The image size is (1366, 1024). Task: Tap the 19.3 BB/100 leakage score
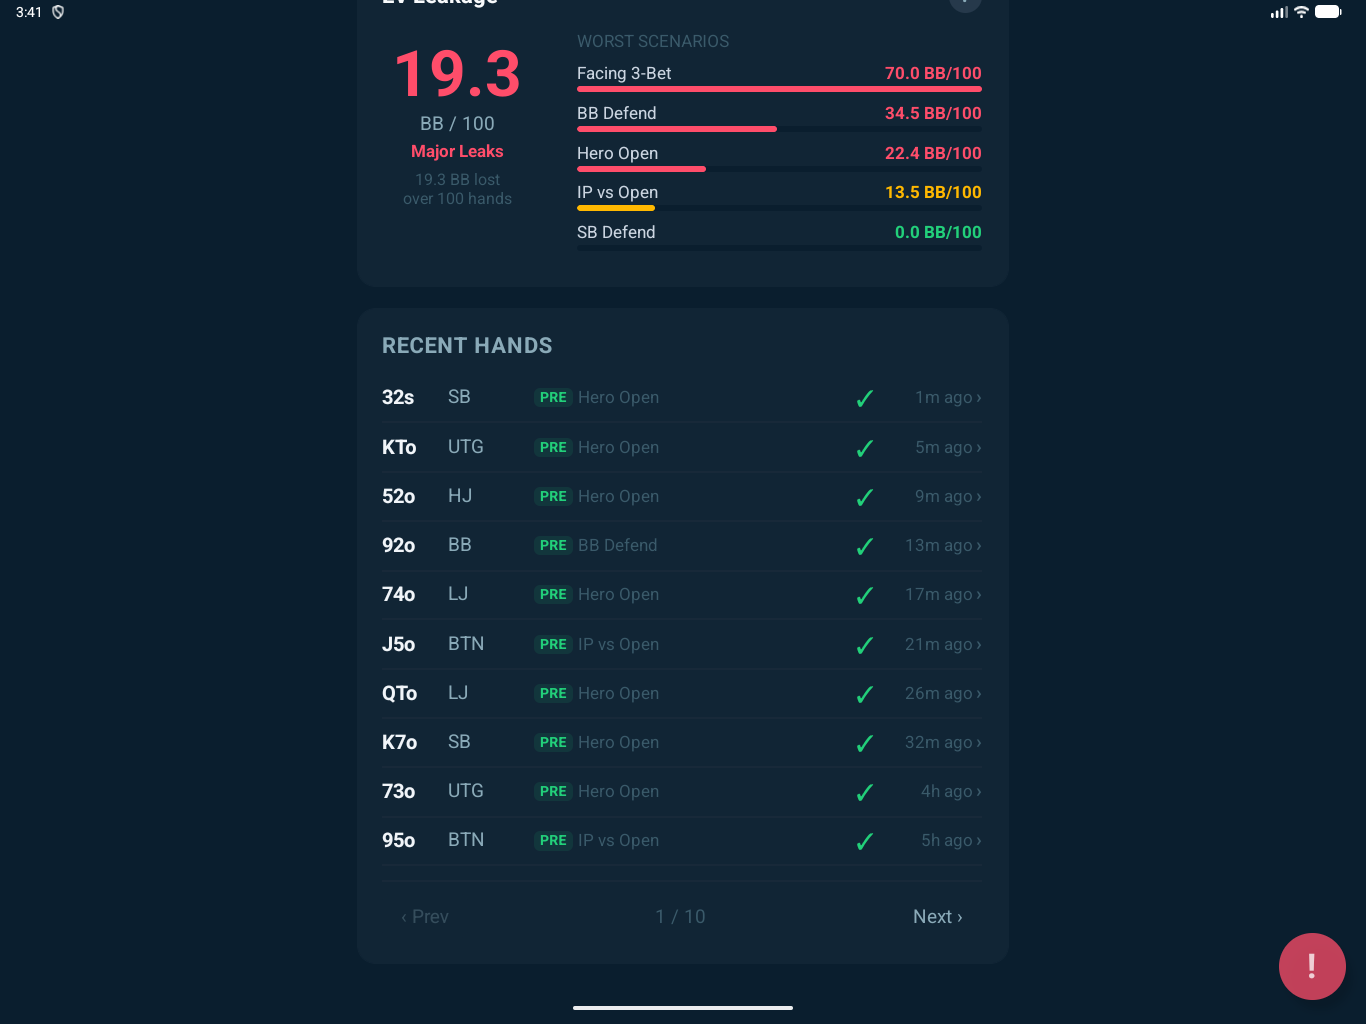[457, 76]
